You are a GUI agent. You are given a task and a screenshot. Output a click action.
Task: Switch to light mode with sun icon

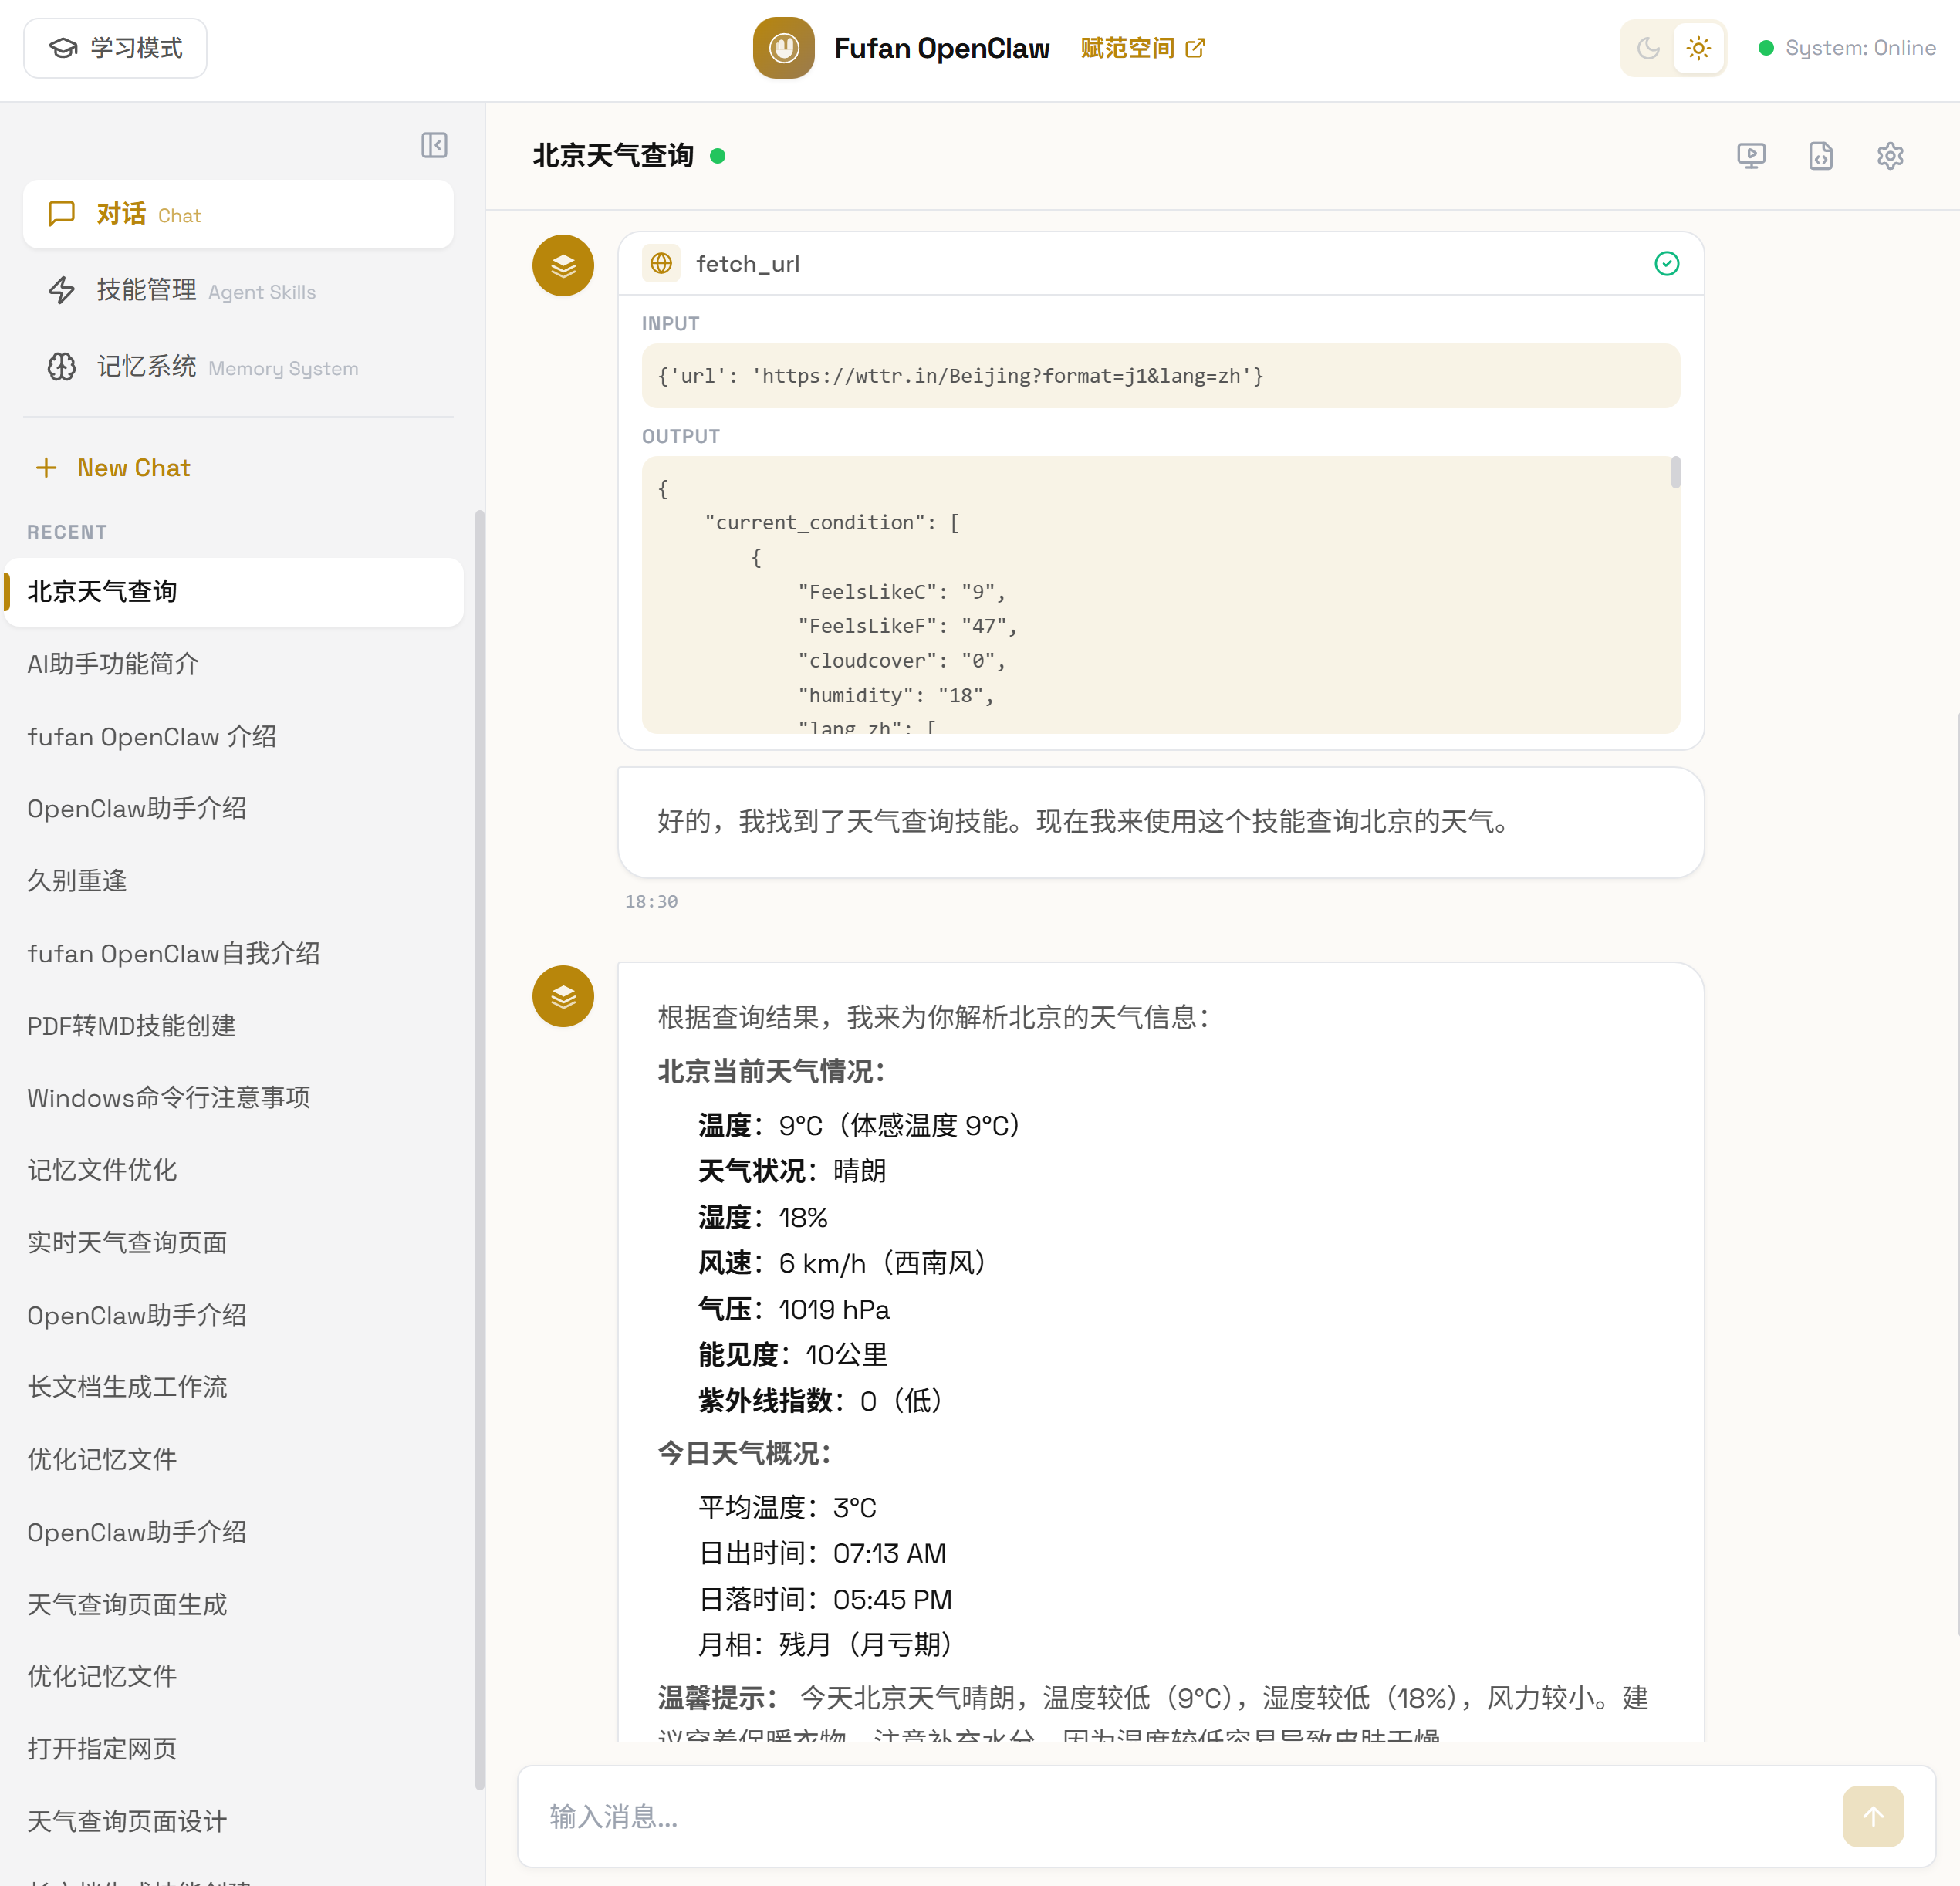(1698, 48)
